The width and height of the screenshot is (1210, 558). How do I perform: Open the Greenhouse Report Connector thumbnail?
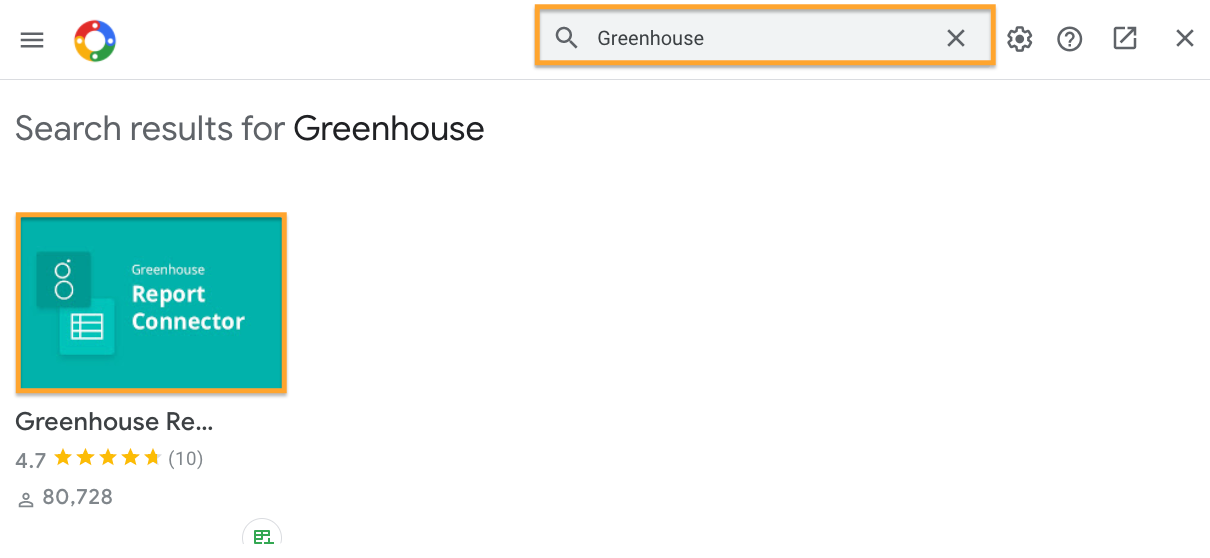point(151,302)
